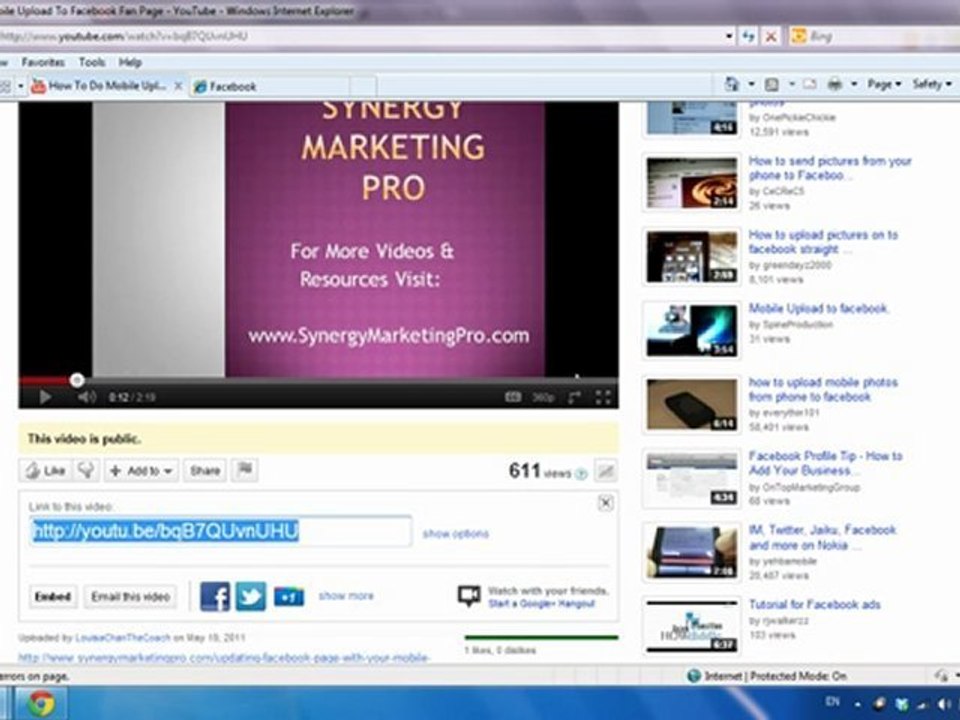Image resolution: width=960 pixels, height=720 pixels.
Task: Share video on Facebook icon
Action: click(x=215, y=596)
